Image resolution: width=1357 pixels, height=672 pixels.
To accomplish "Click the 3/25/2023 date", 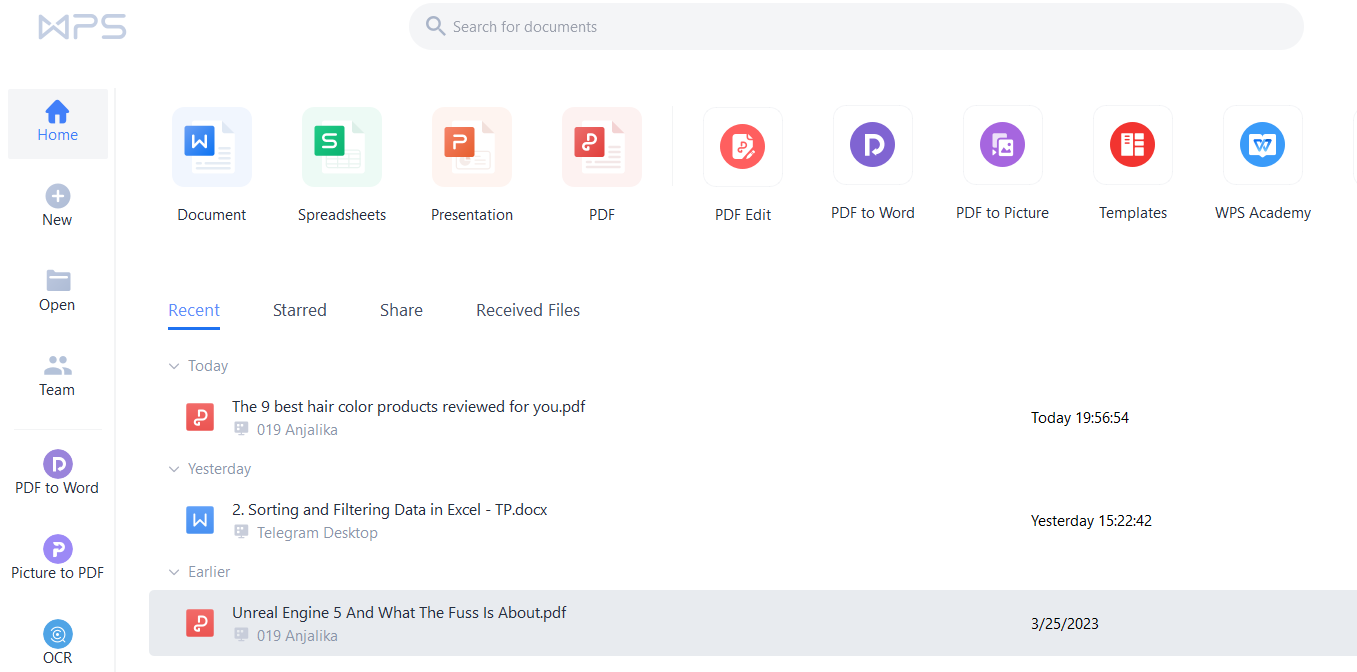I will tap(1065, 624).
